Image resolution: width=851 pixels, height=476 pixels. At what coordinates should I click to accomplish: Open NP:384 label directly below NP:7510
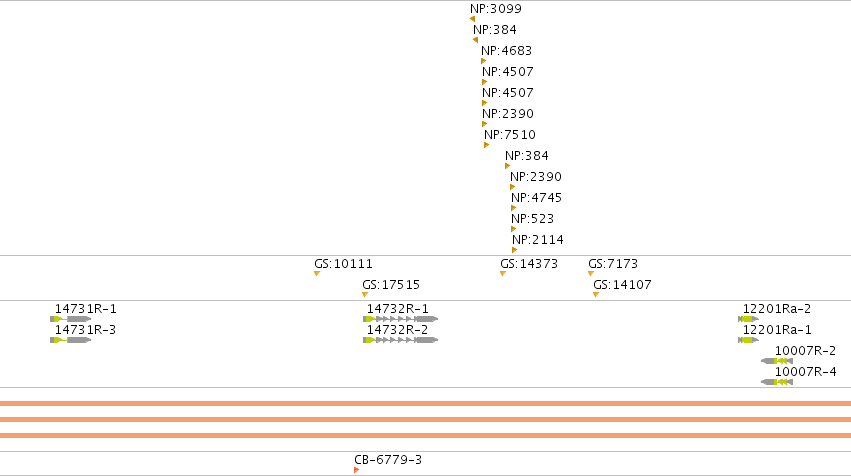click(527, 156)
